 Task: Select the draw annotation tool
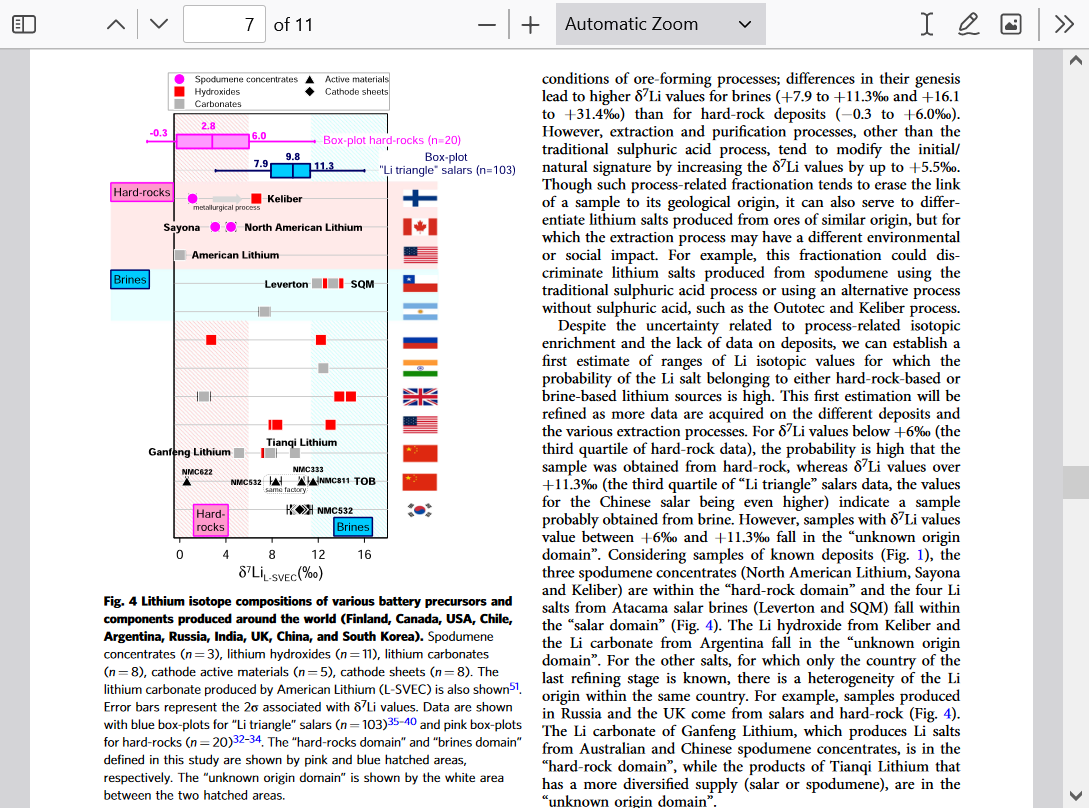(x=968, y=24)
